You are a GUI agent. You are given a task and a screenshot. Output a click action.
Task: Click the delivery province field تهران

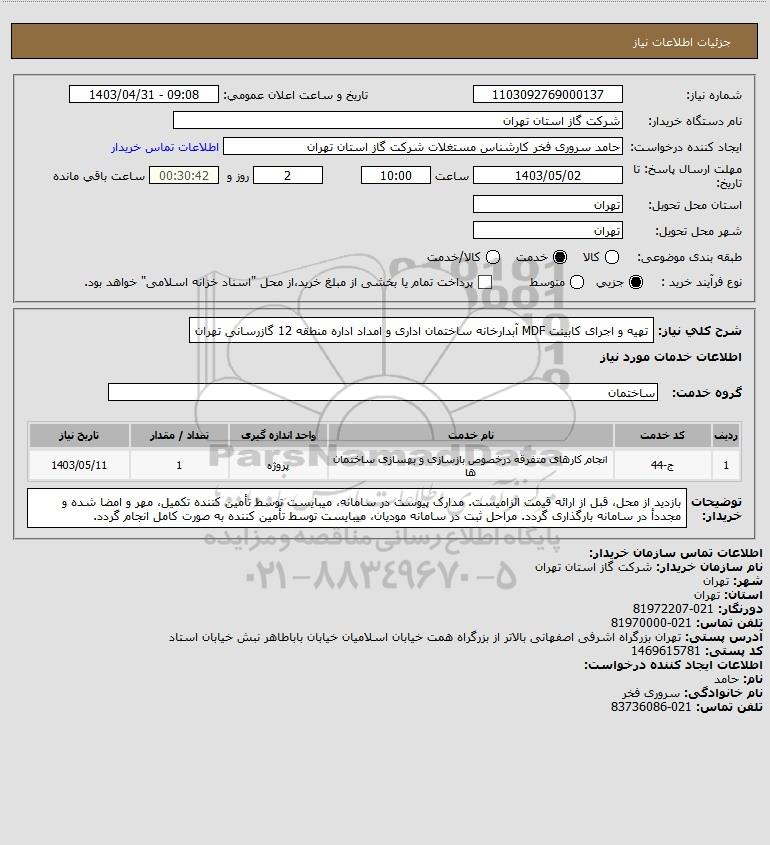(547, 204)
